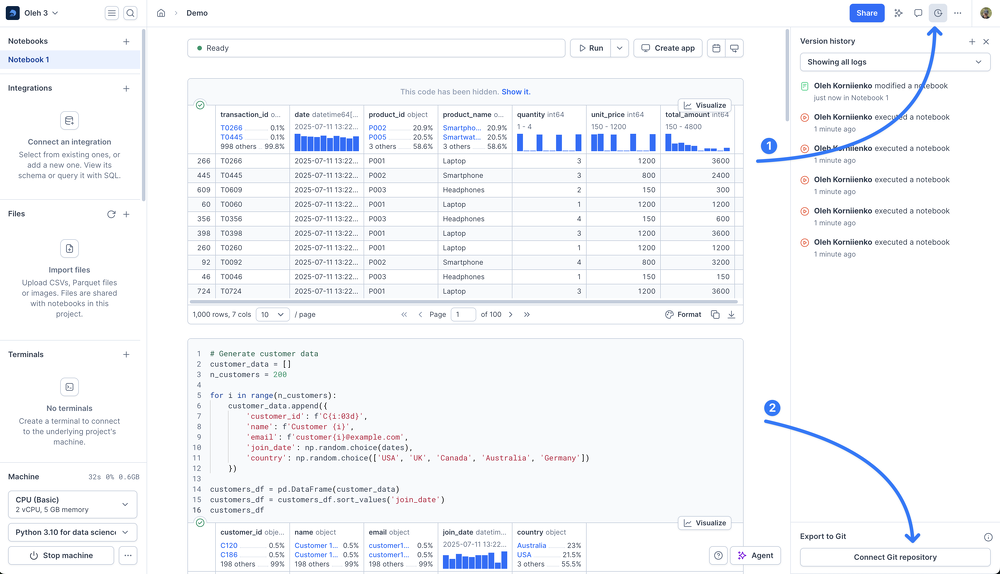This screenshot has width=1000, height=574.
Task: Open the rows per page dropdown
Action: pos(272,314)
